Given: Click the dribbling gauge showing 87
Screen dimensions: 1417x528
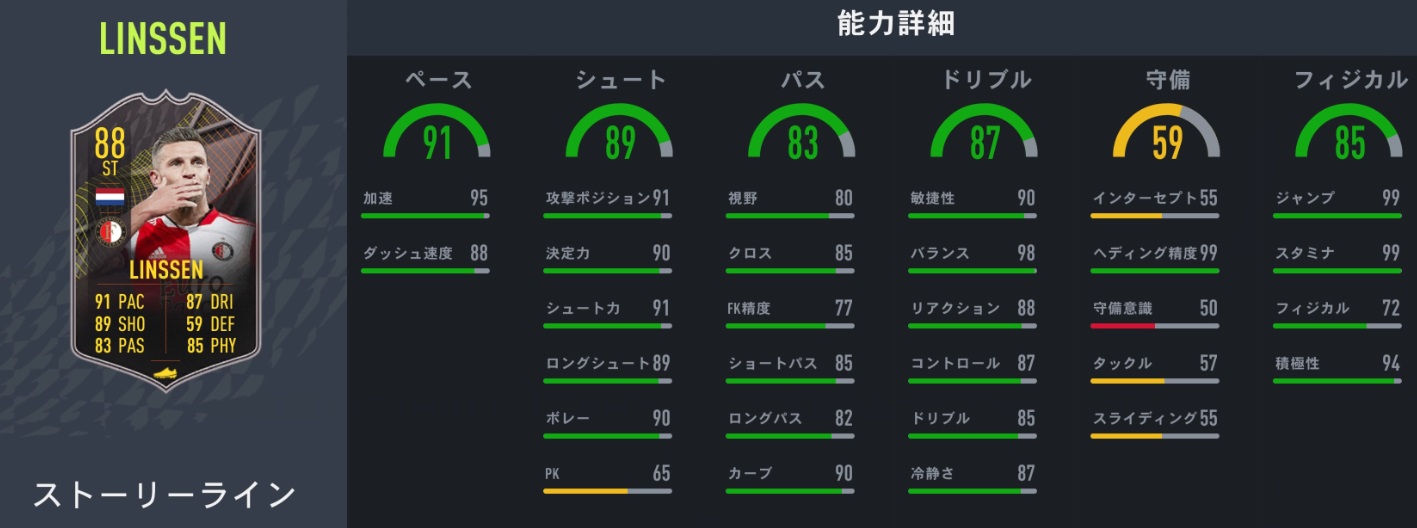Looking at the screenshot, I should [x=984, y=133].
